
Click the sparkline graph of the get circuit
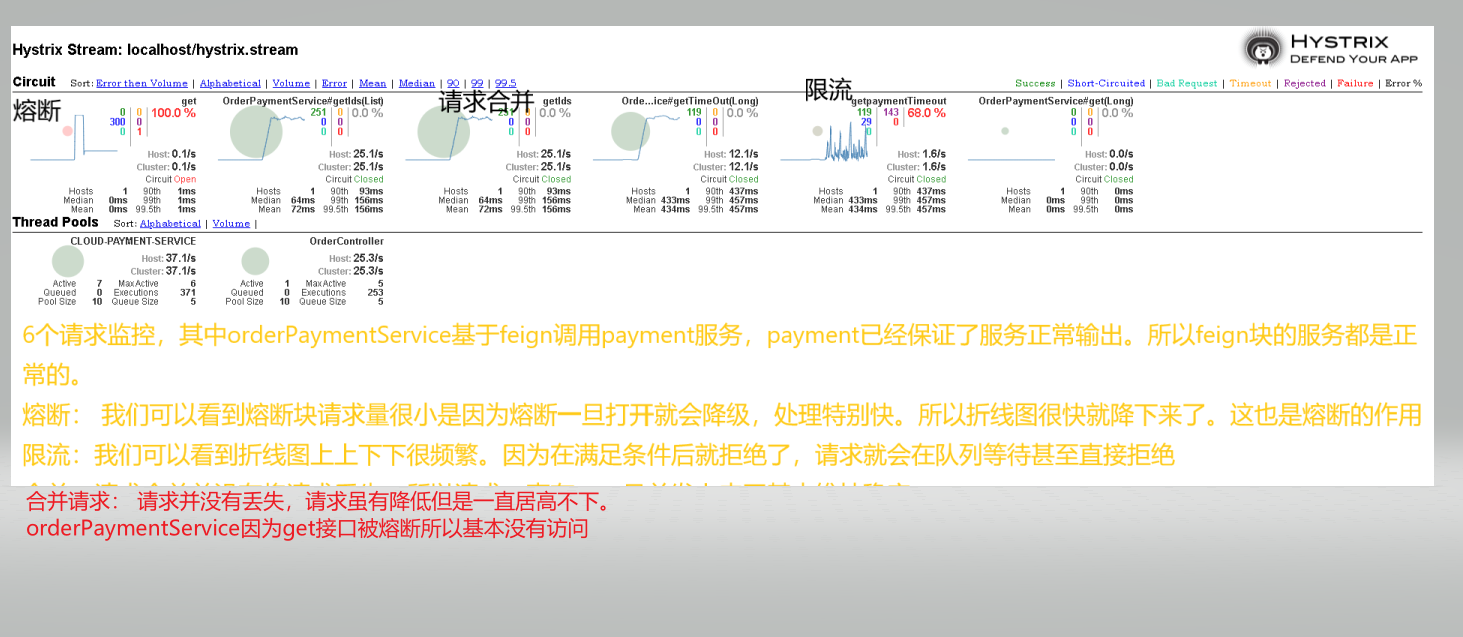(73, 137)
